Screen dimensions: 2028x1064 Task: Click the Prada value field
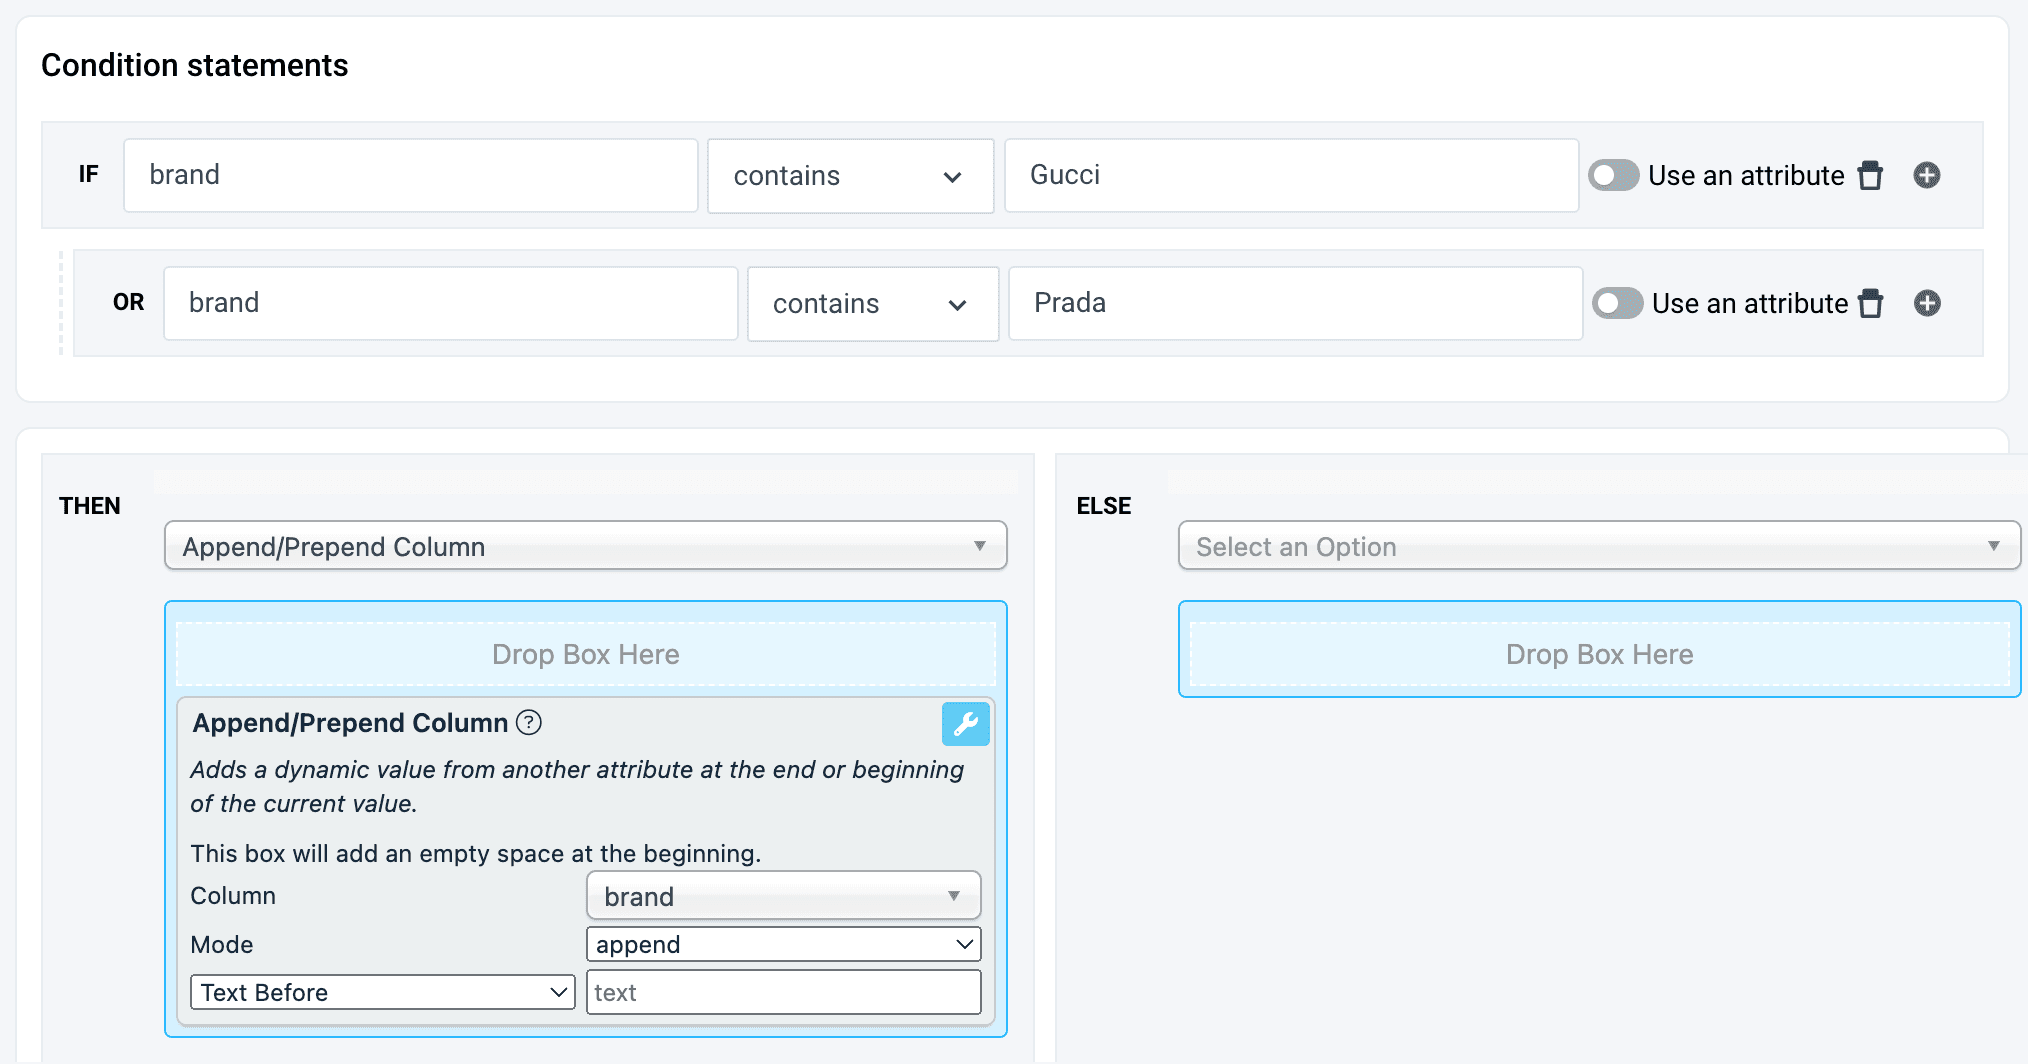(x=1294, y=304)
